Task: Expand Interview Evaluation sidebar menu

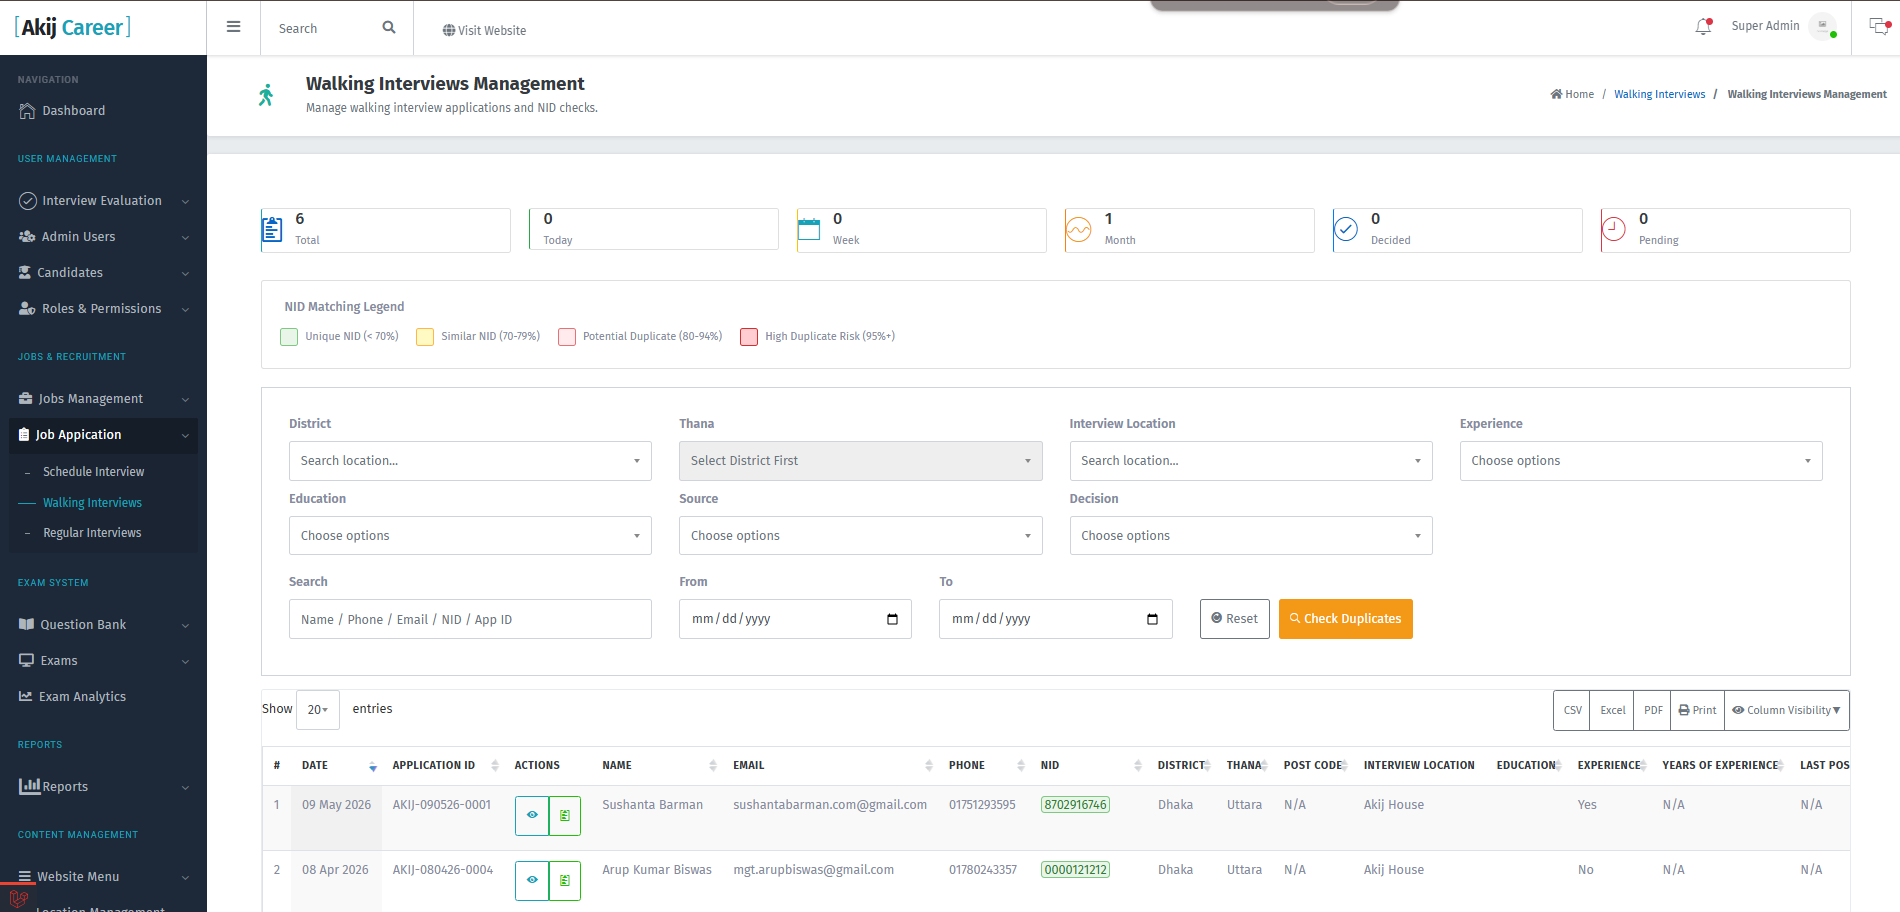Action: 103,201
